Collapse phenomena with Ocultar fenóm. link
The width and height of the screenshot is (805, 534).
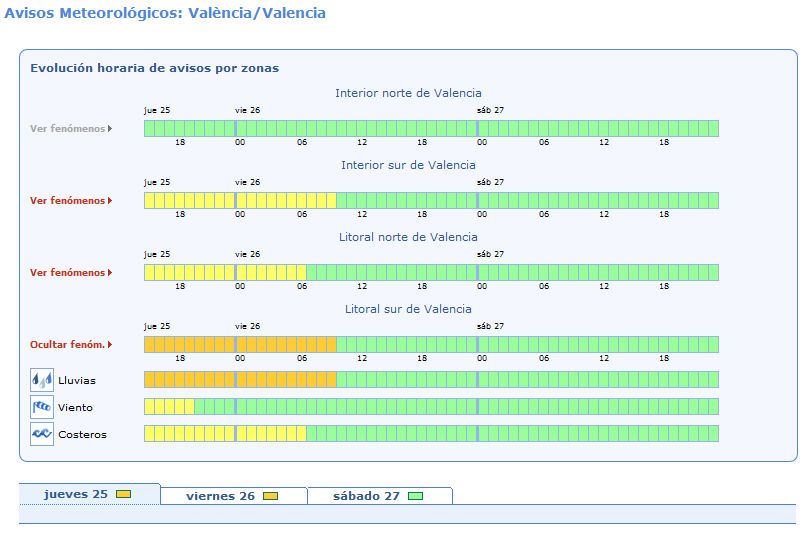[x=71, y=345]
